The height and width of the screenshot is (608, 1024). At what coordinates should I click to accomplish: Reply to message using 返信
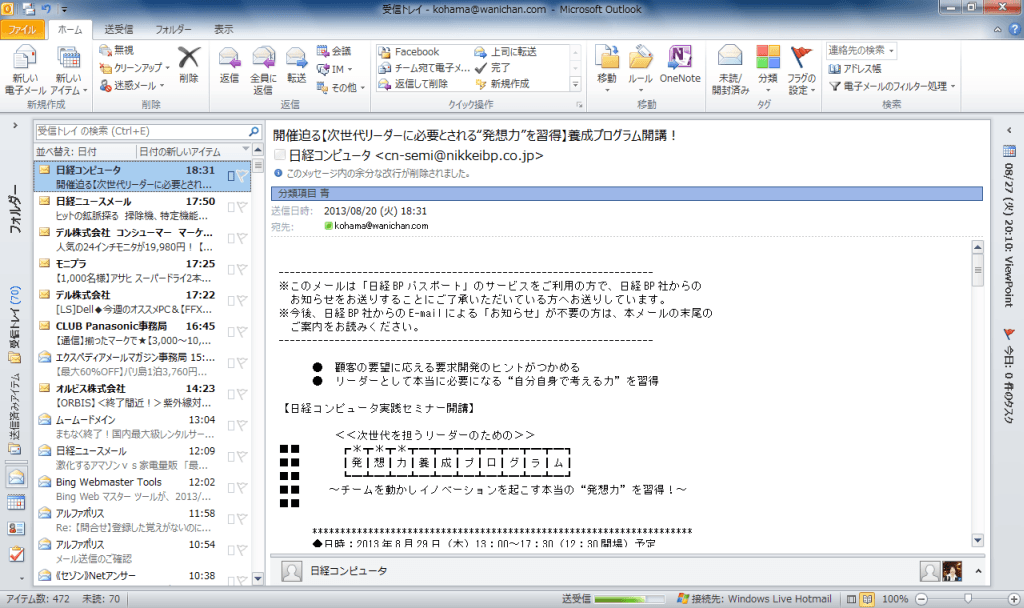(229, 65)
